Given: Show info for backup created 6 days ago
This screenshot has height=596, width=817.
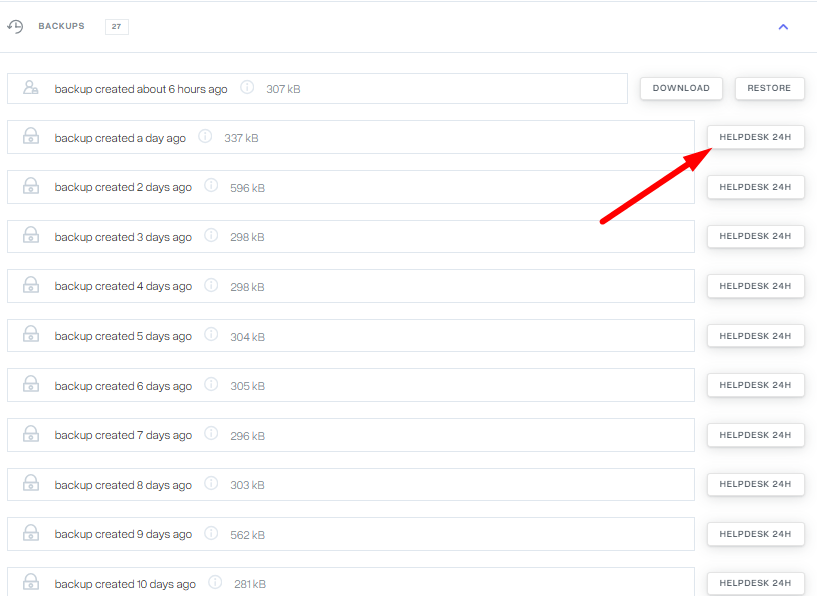Looking at the screenshot, I should point(211,384).
